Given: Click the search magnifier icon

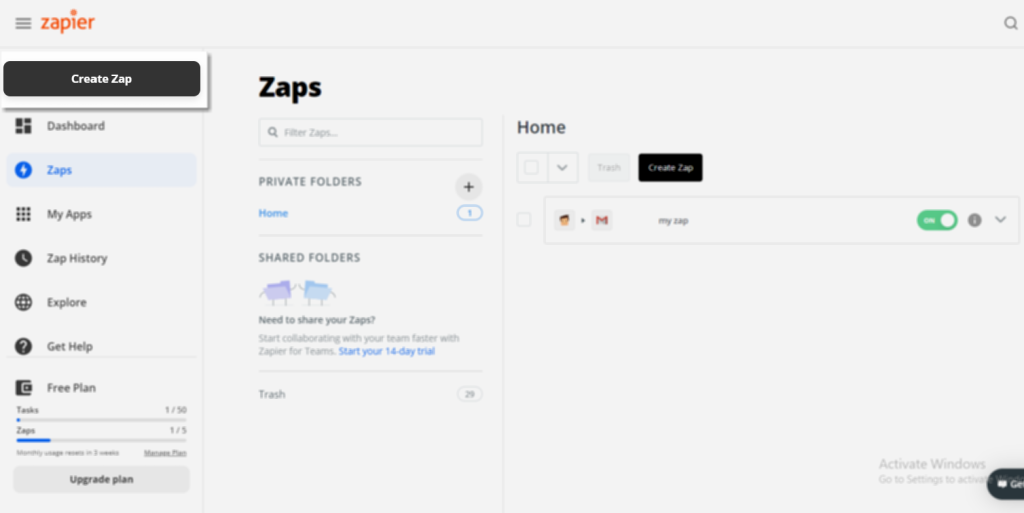Looking at the screenshot, I should [1010, 24].
